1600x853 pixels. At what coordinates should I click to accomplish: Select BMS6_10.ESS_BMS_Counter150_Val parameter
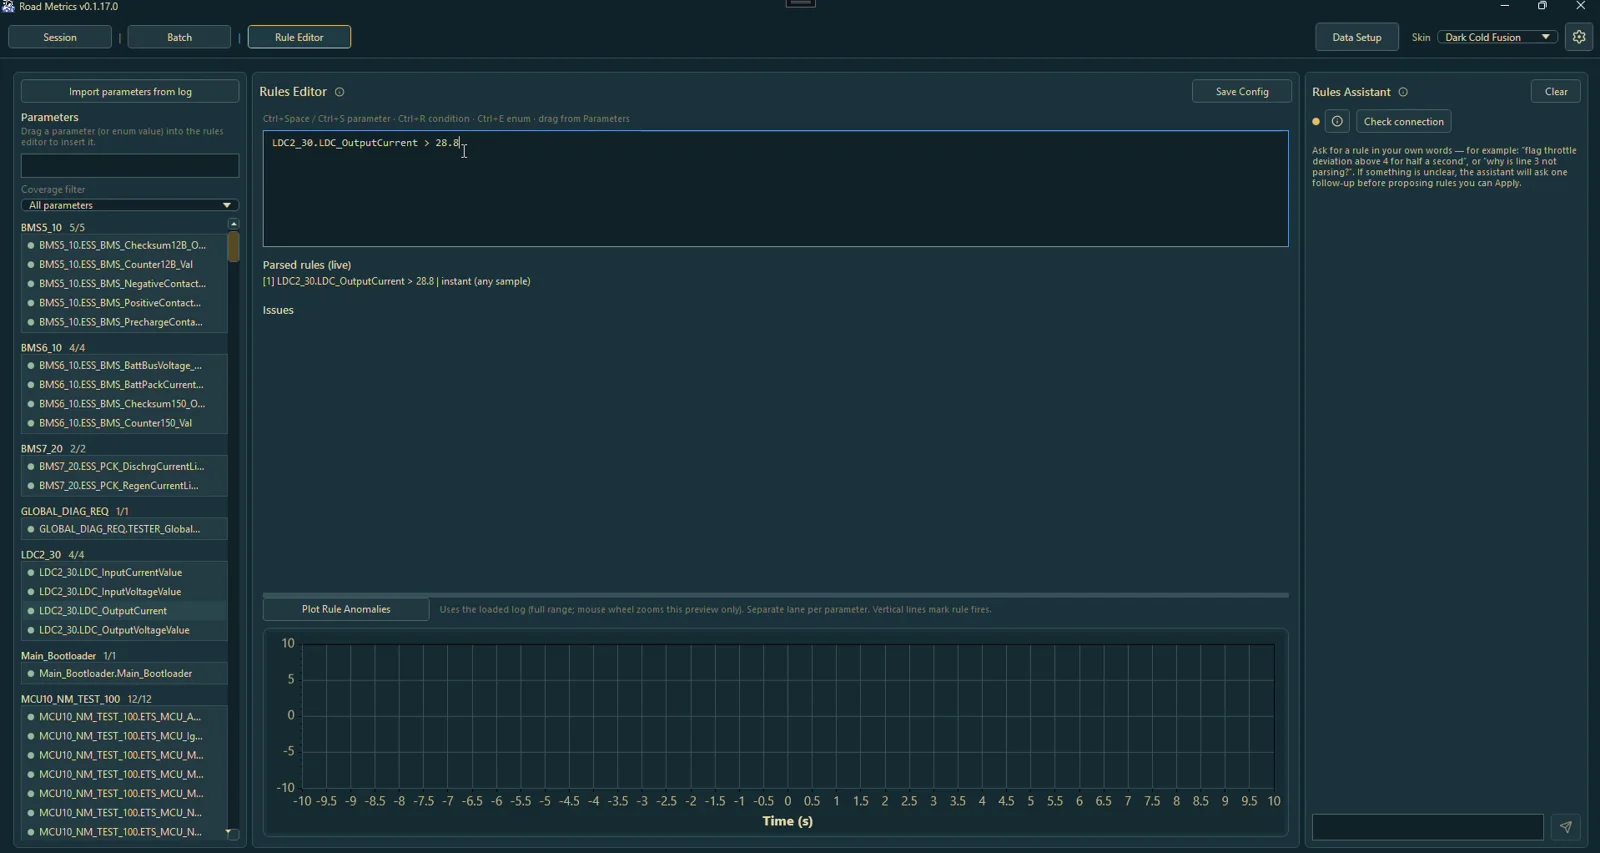124,423
